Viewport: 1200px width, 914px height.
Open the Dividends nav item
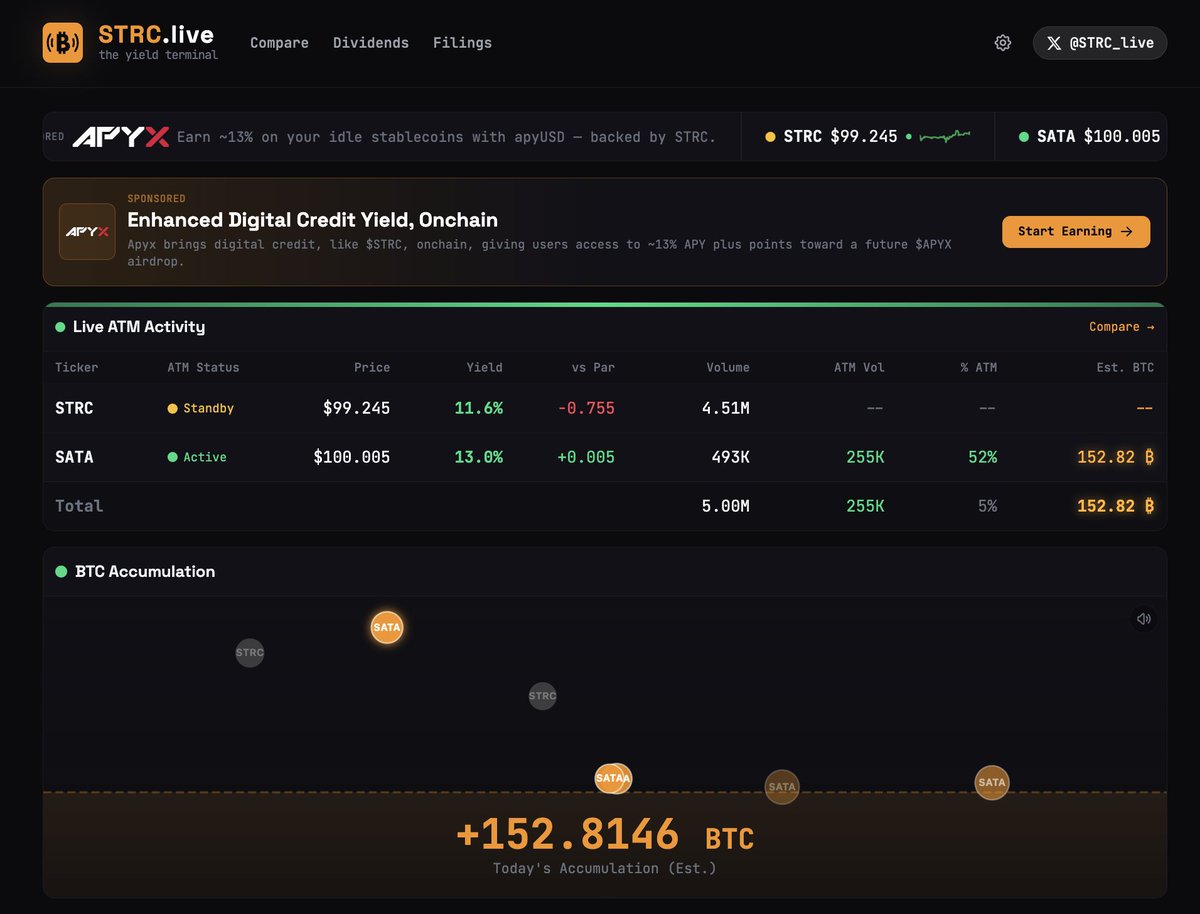coord(371,43)
